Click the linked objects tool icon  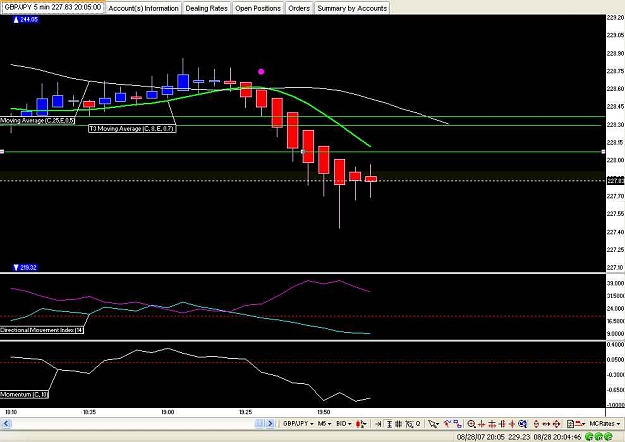pos(458,424)
